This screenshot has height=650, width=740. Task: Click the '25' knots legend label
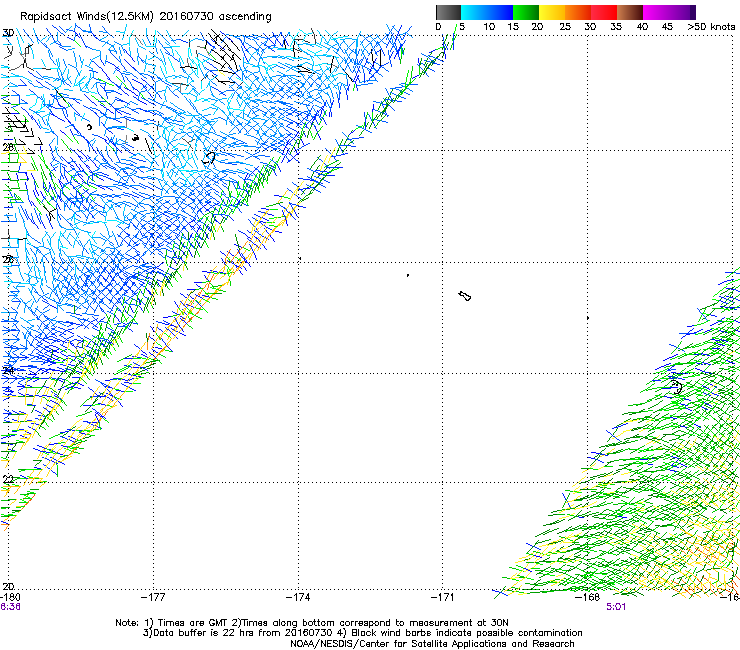point(565,27)
